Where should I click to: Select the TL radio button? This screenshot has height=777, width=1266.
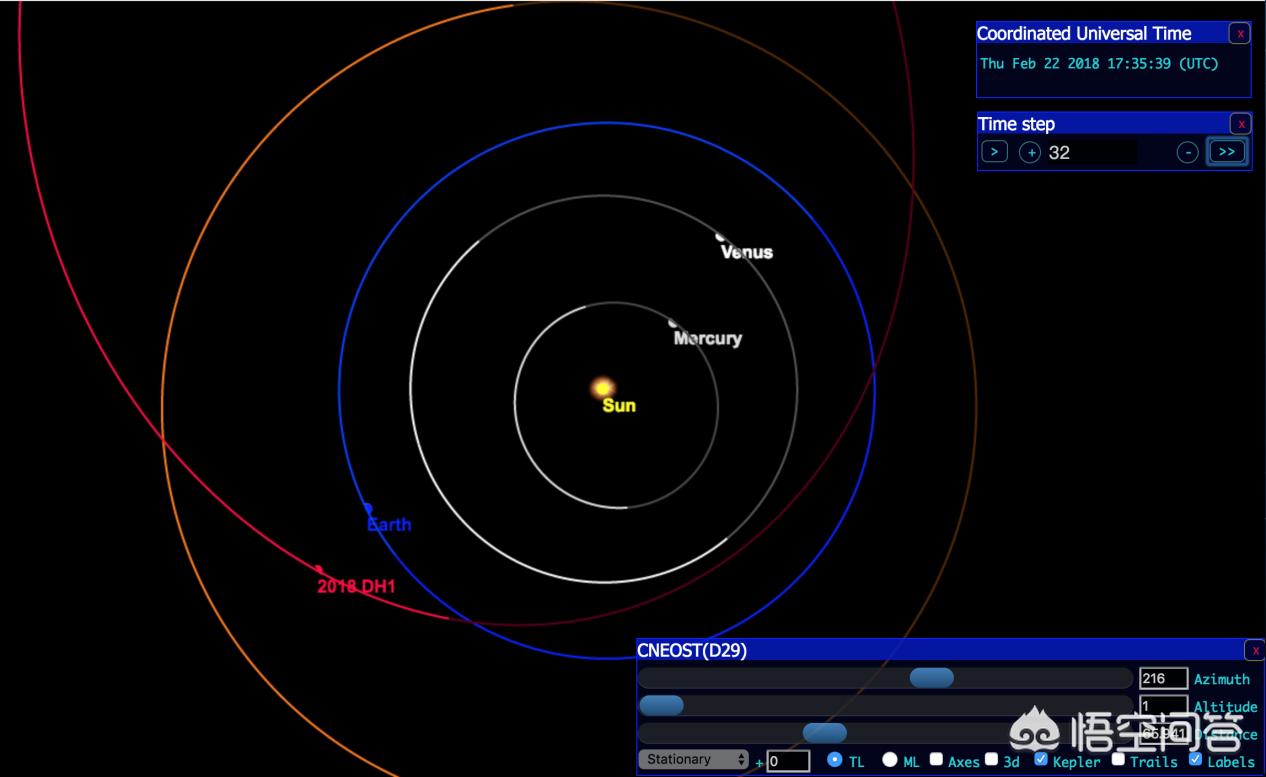point(835,760)
